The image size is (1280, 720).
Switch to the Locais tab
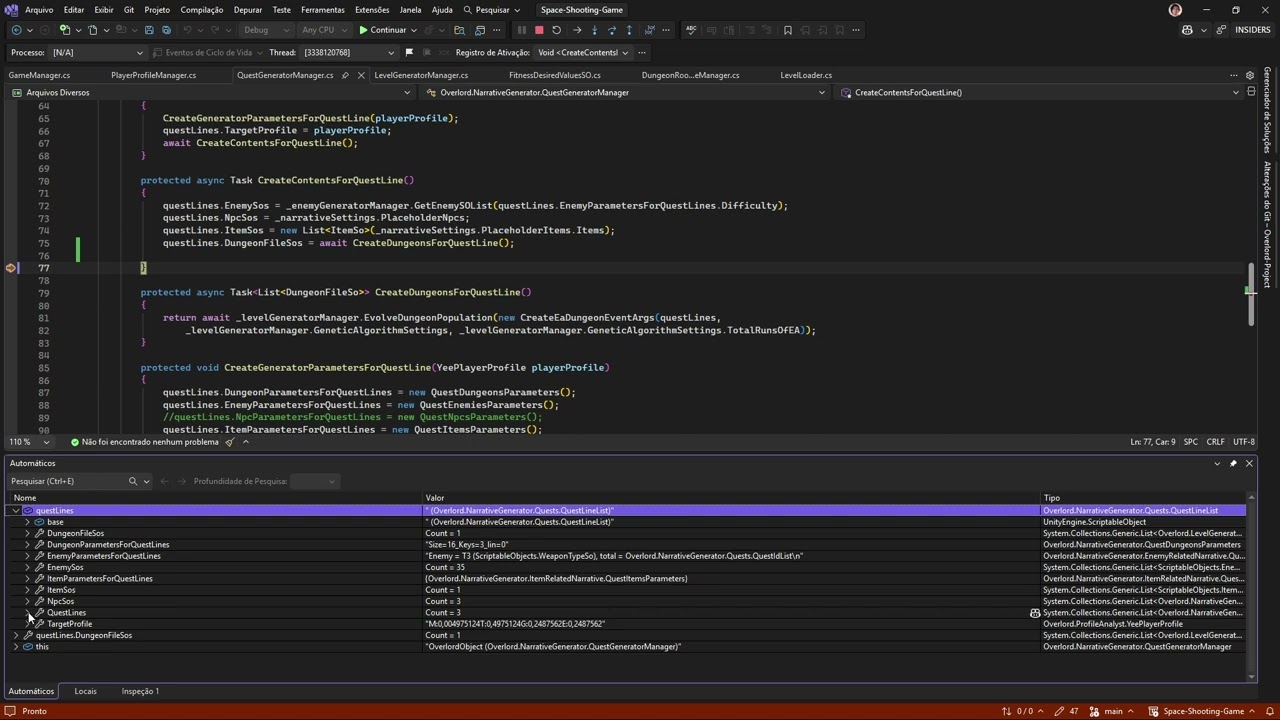pyautogui.click(x=86, y=691)
